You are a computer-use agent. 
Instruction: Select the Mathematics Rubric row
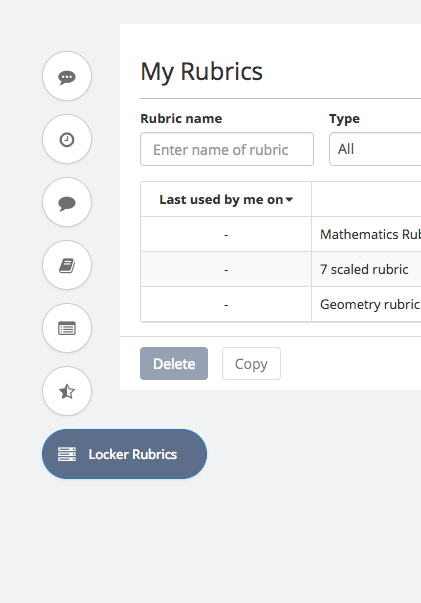(281, 234)
